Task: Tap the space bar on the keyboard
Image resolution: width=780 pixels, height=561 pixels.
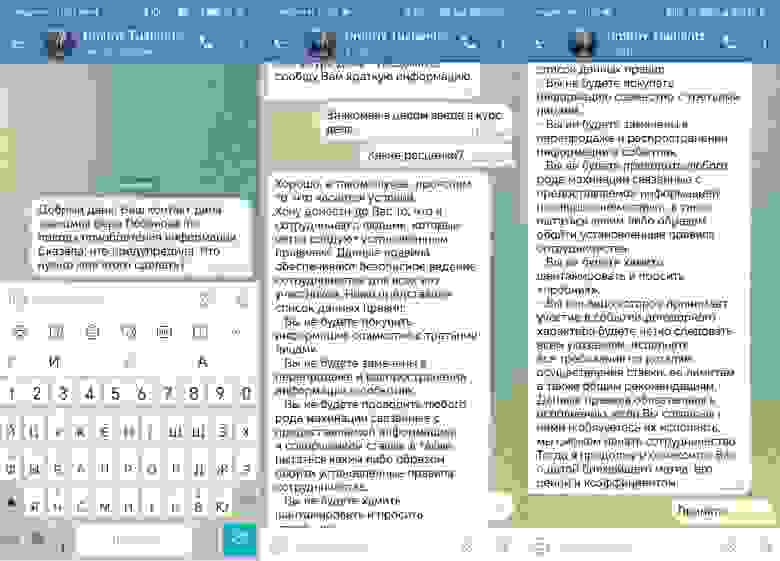Action: pos(135,540)
